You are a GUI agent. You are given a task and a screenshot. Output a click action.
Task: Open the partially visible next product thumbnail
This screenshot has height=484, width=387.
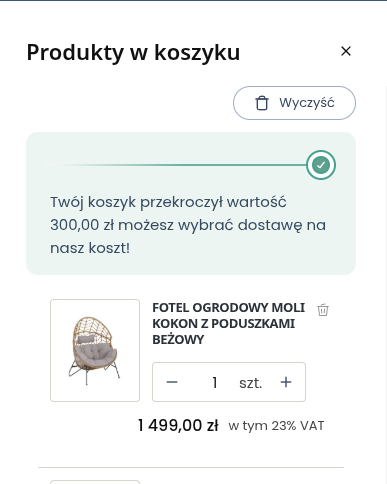[x=95, y=482]
